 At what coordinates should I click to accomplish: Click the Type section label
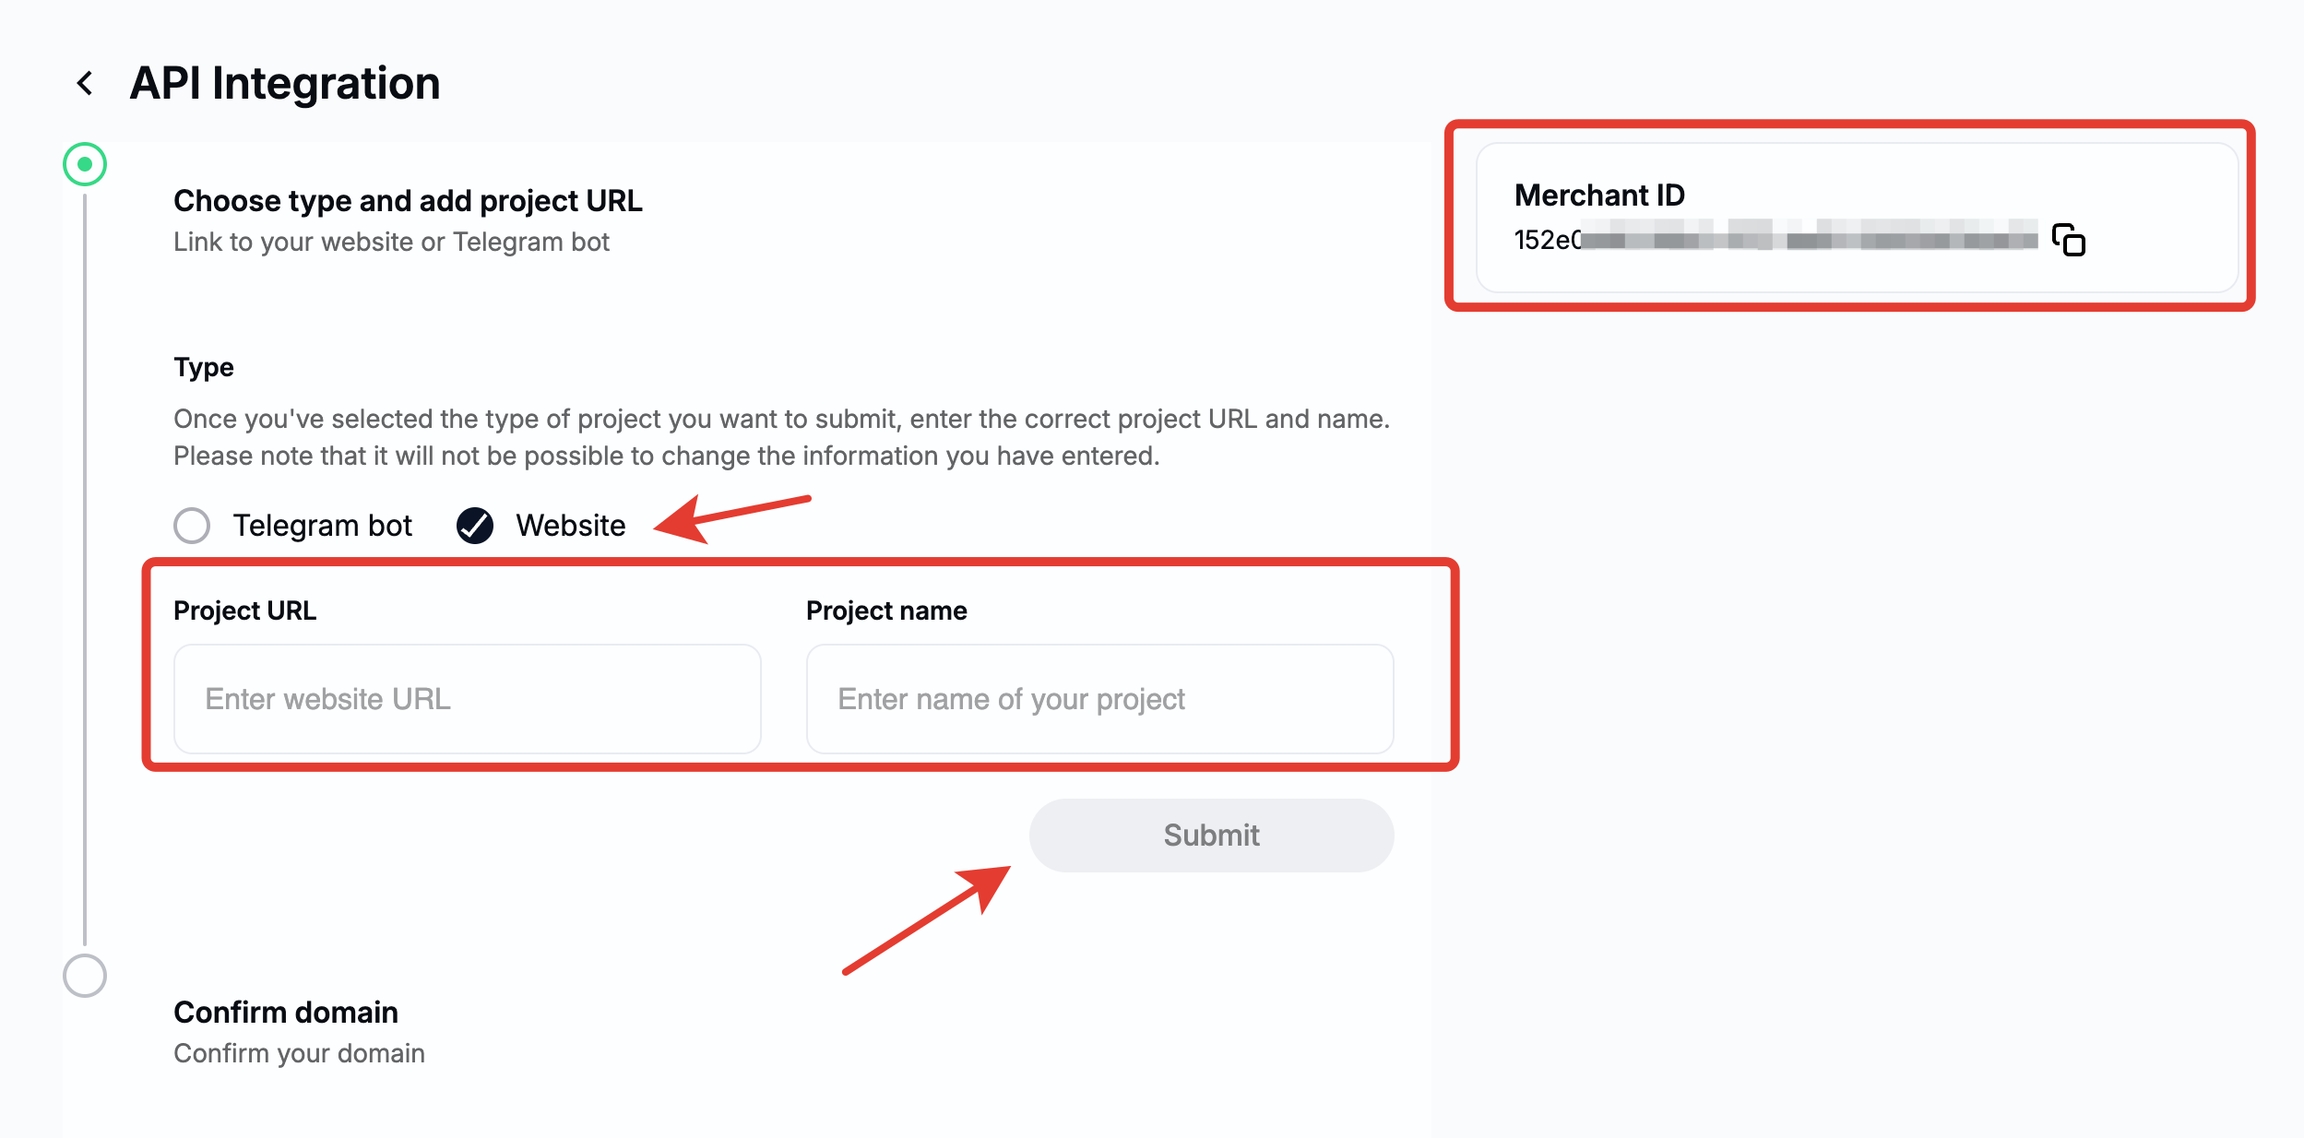pyautogui.click(x=204, y=367)
